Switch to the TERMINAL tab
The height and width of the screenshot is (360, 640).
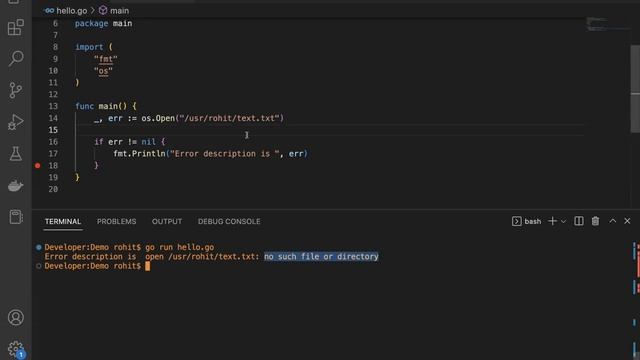coord(63,222)
